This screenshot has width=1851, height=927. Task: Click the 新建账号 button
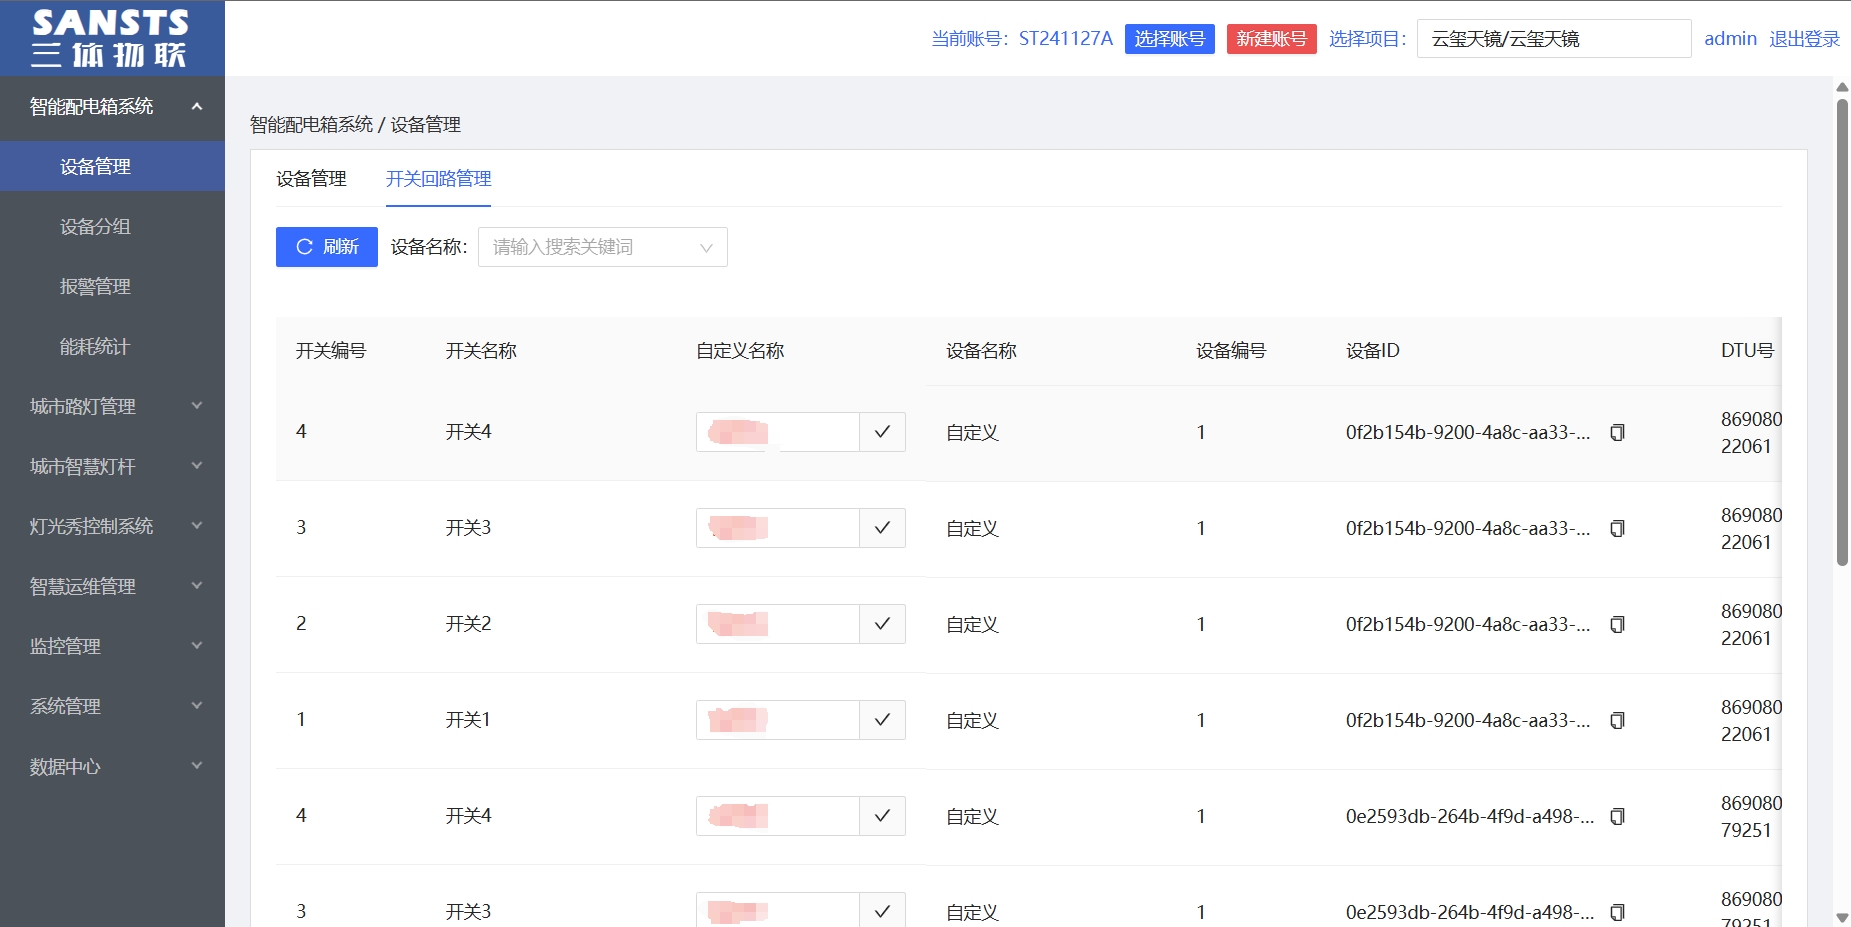pos(1271,39)
